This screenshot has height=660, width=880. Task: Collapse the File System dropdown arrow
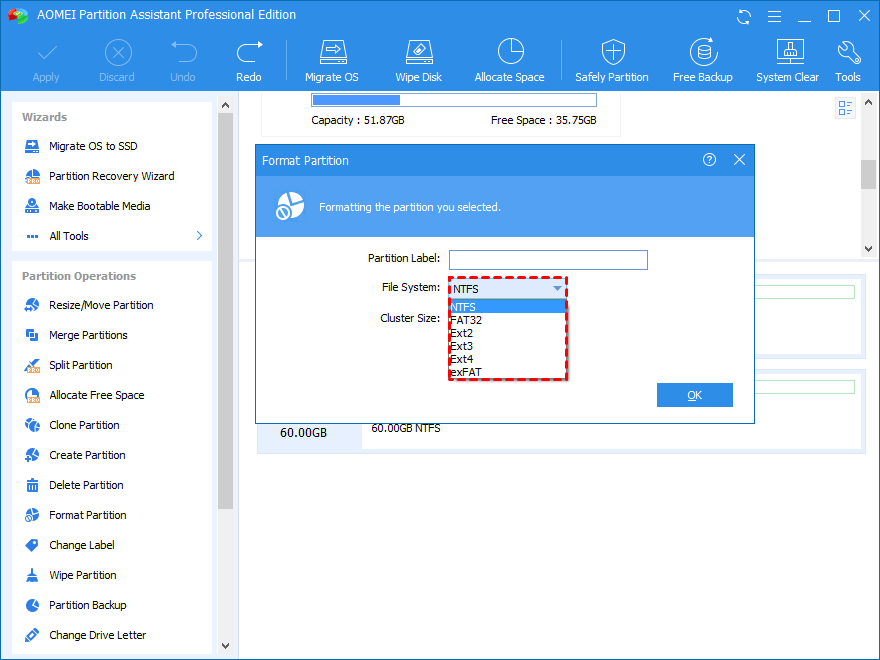coord(557,288)
